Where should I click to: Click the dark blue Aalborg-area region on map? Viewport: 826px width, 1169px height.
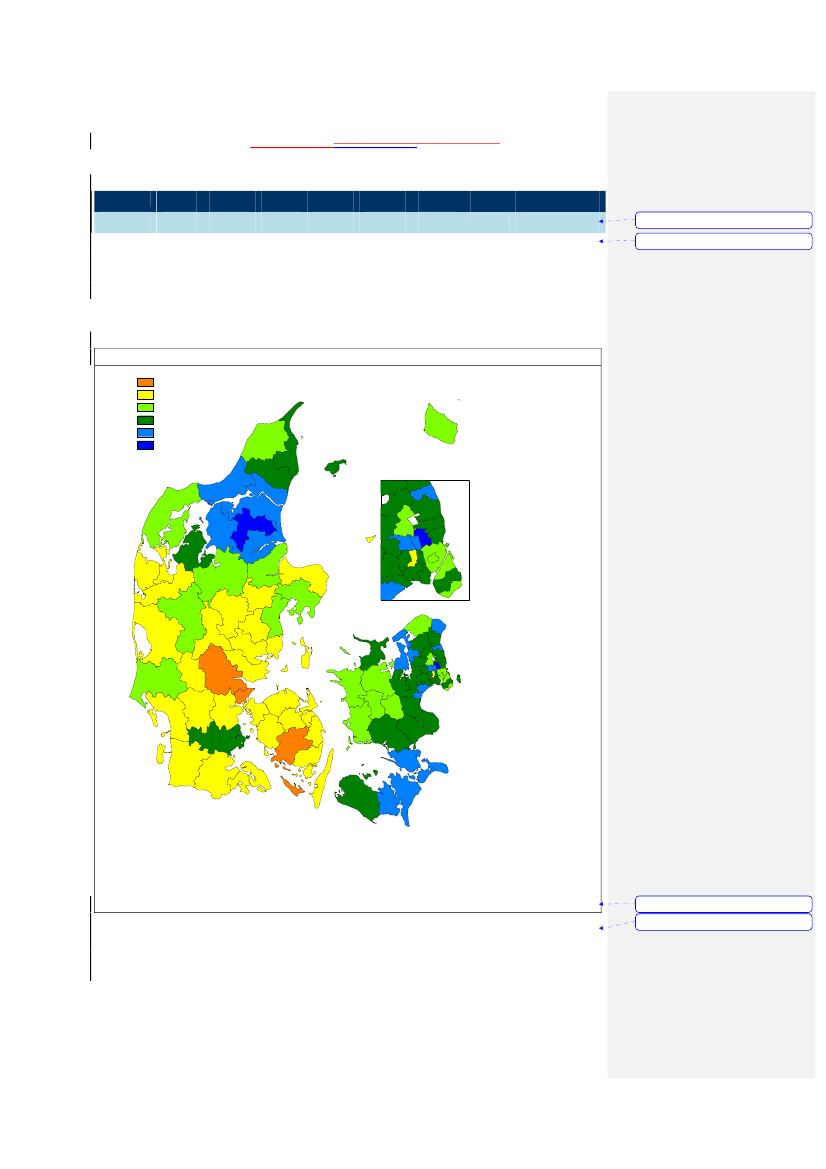(252, 526)
